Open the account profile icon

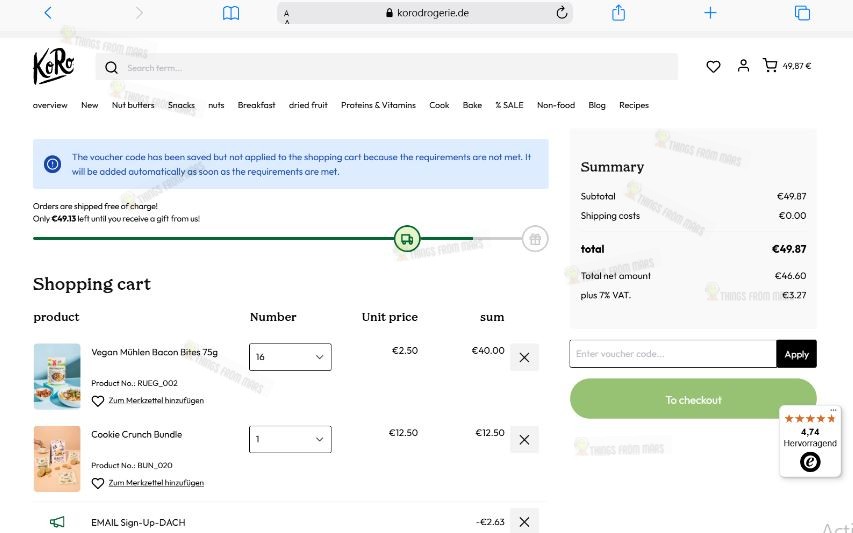[x=743, y=66]
